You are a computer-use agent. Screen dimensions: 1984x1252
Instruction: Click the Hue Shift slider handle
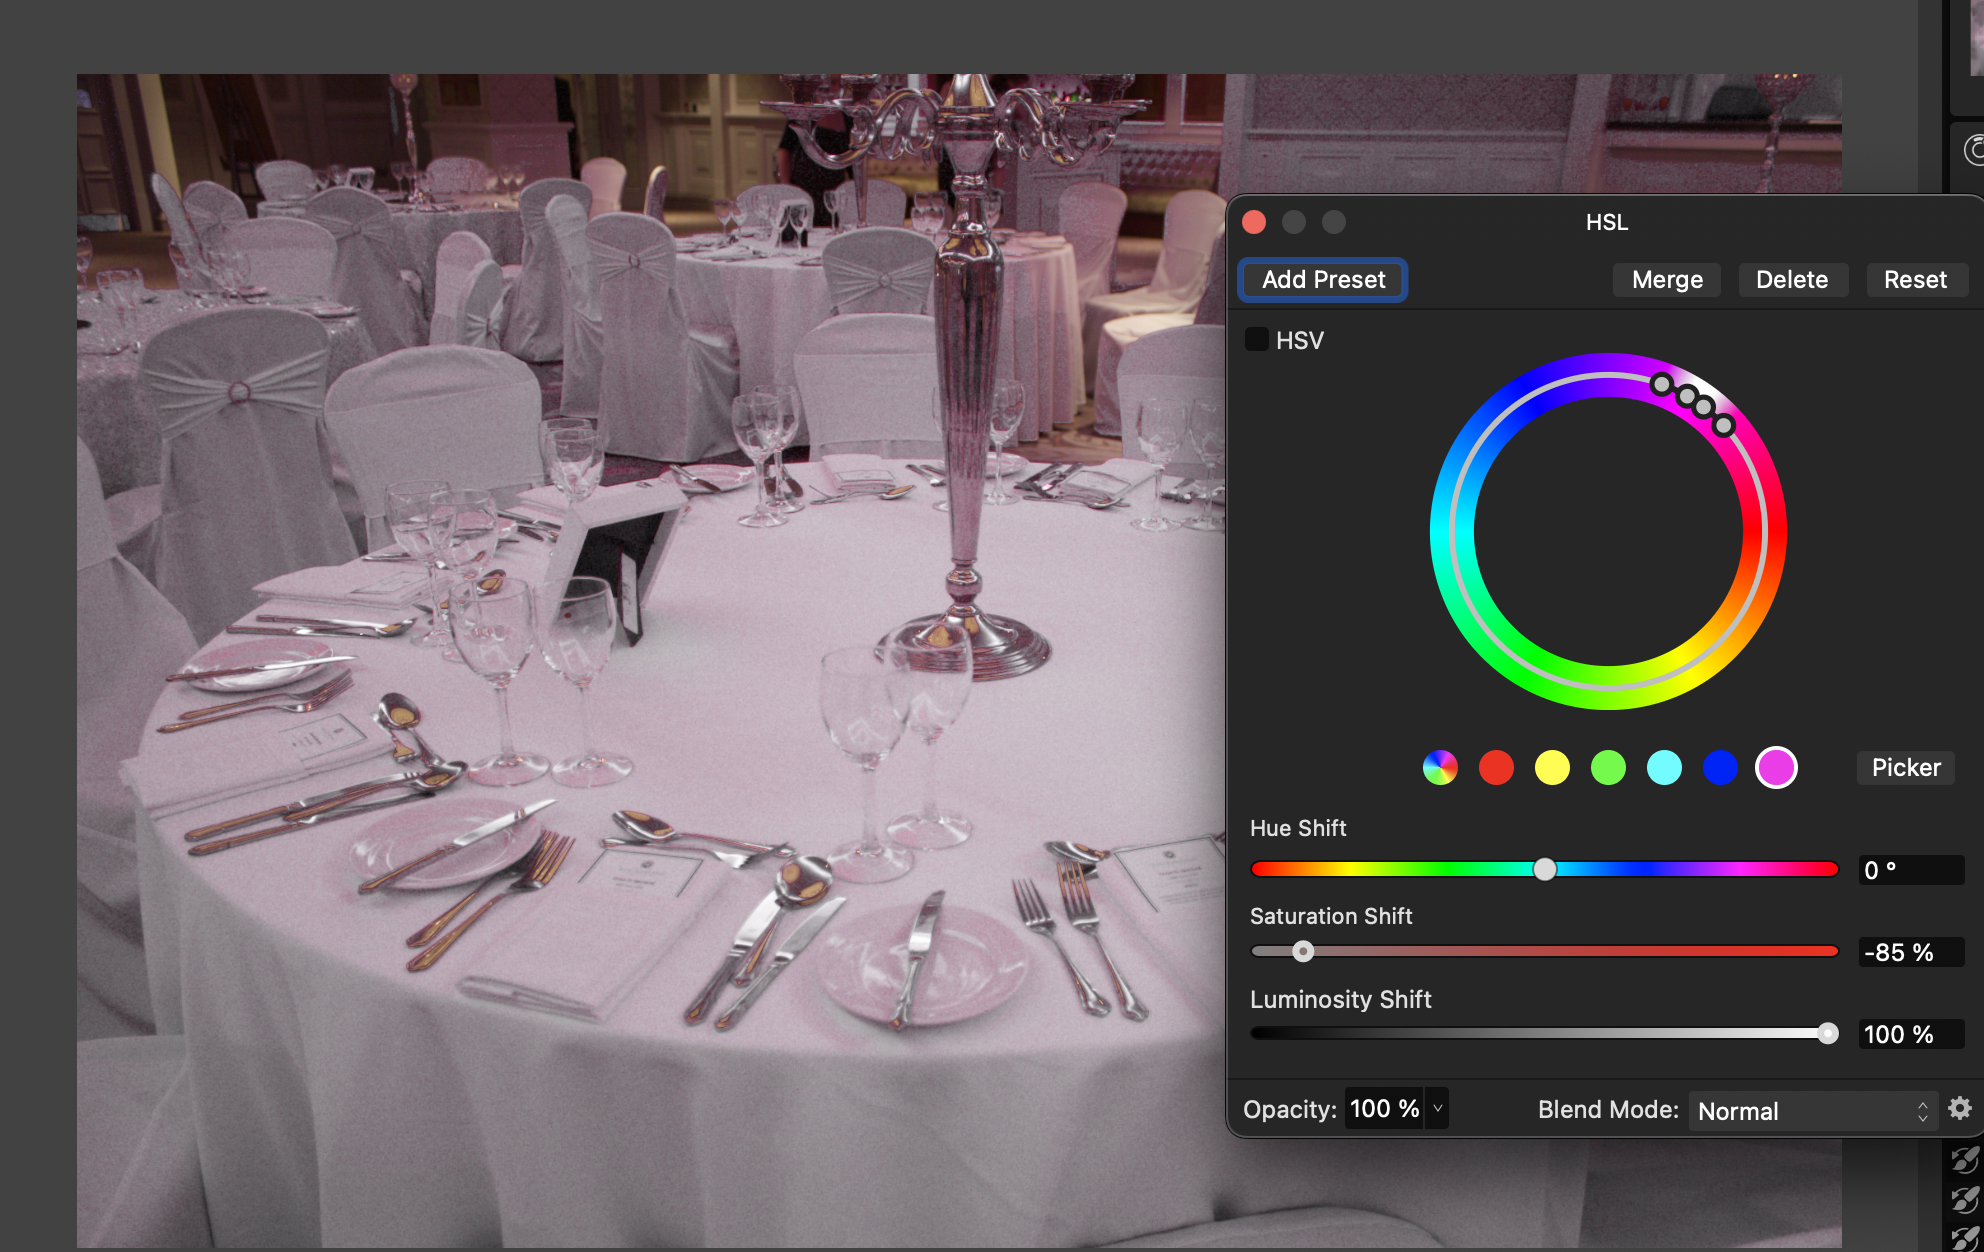(x=1545, y=869)
